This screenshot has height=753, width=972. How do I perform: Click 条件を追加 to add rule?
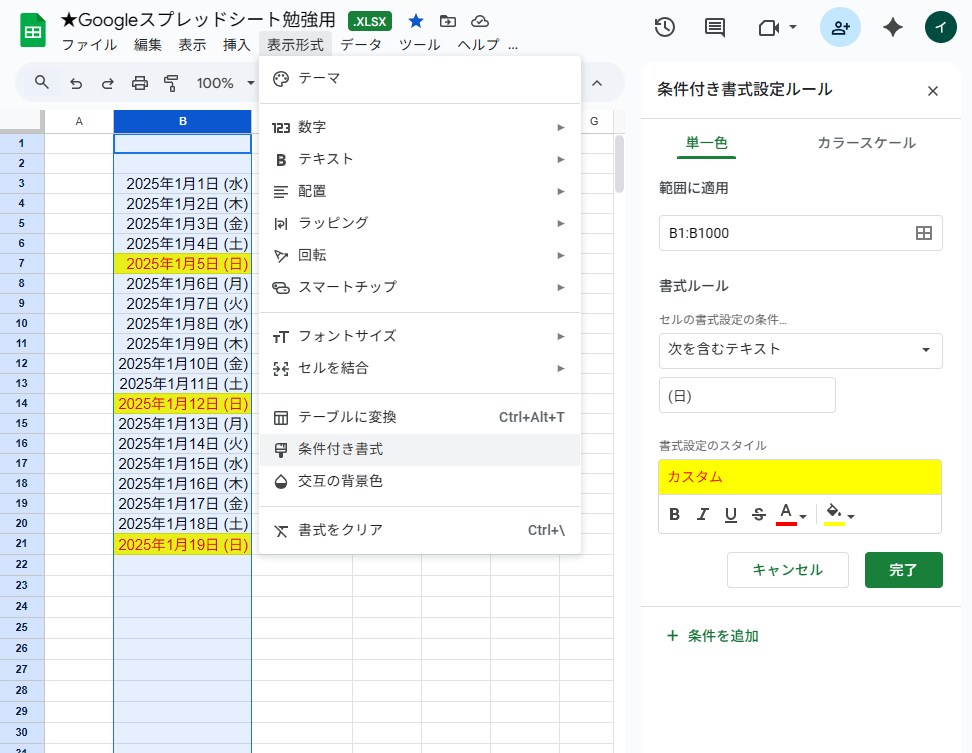[x=713, y=636]
